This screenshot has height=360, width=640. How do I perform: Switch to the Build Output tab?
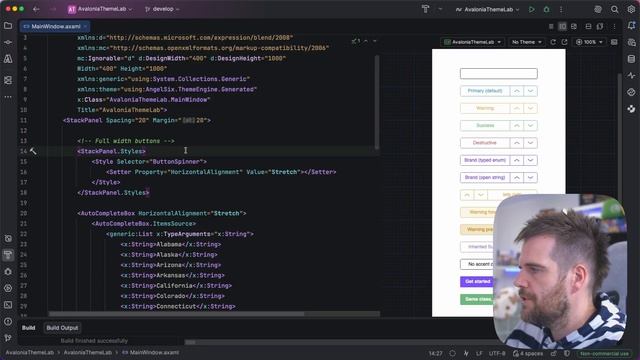pos(62,328)
